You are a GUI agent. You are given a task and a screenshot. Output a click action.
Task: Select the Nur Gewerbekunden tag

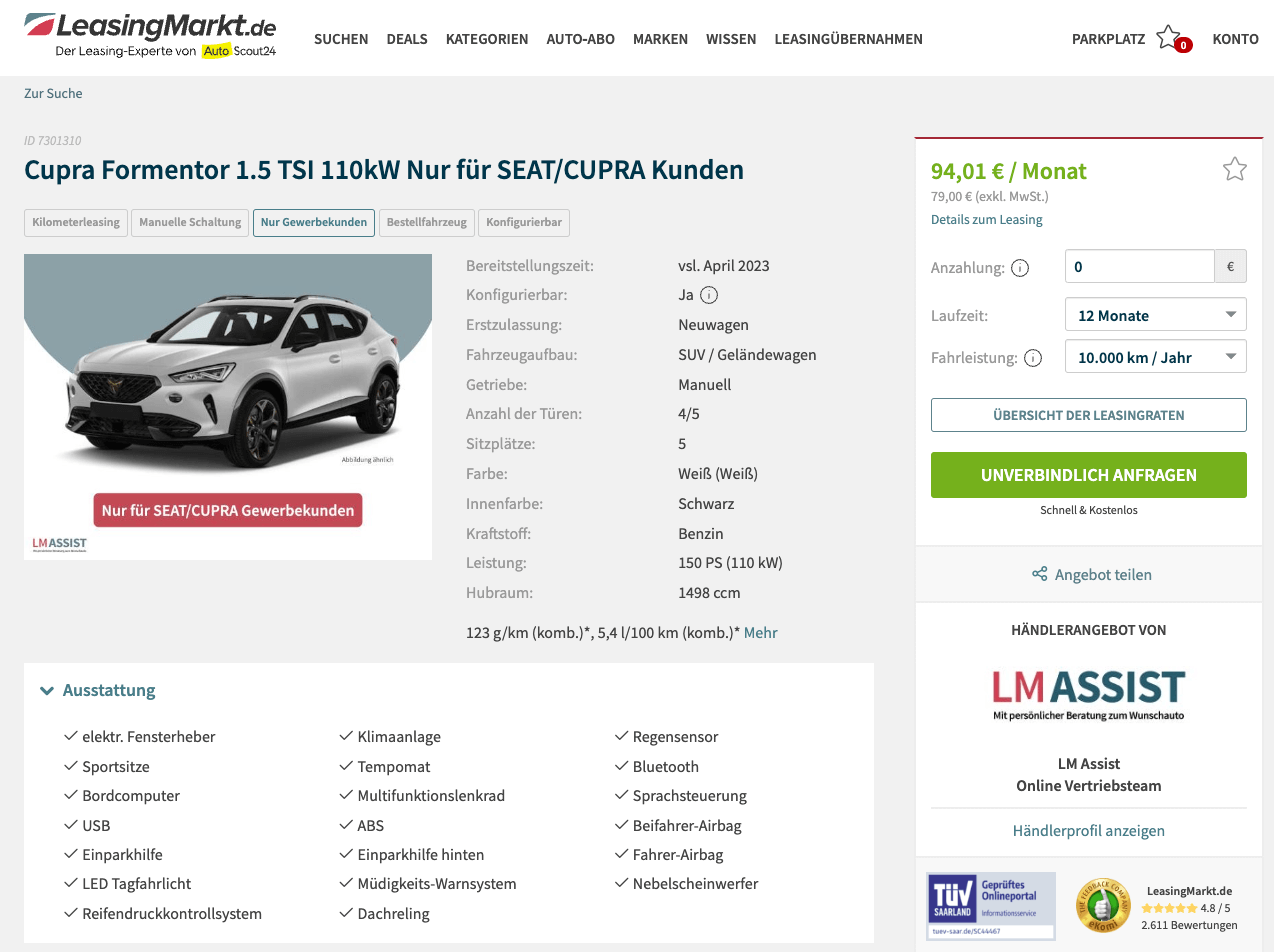click(314, 222)
